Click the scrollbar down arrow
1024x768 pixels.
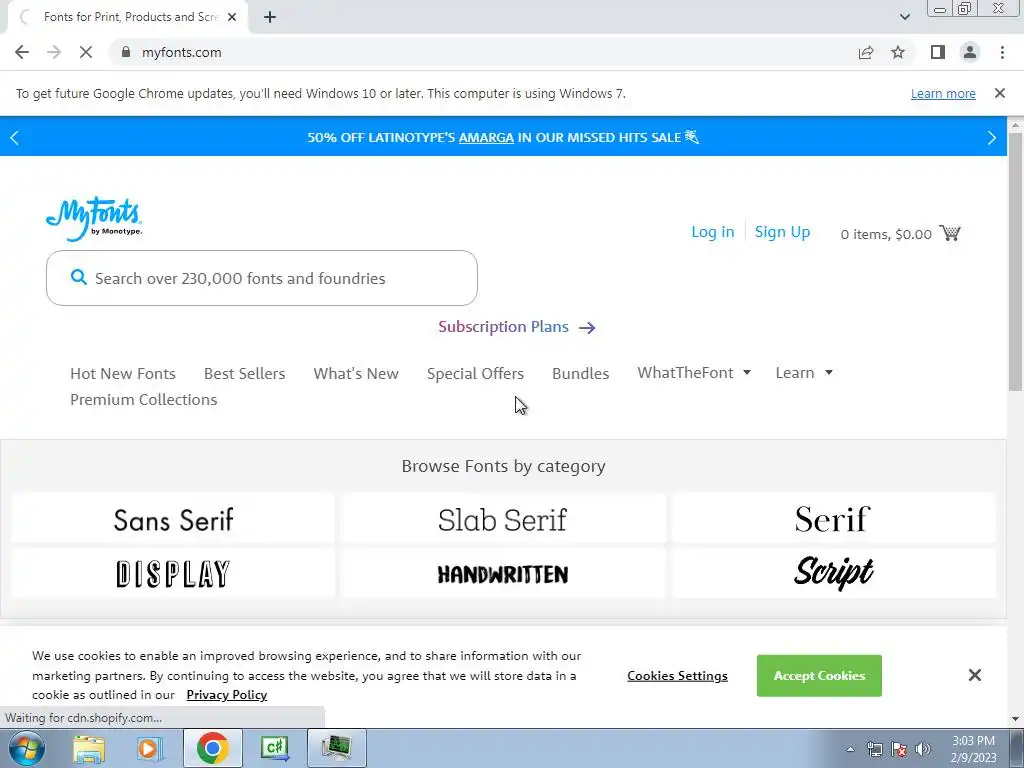(x=1016, y=719)
